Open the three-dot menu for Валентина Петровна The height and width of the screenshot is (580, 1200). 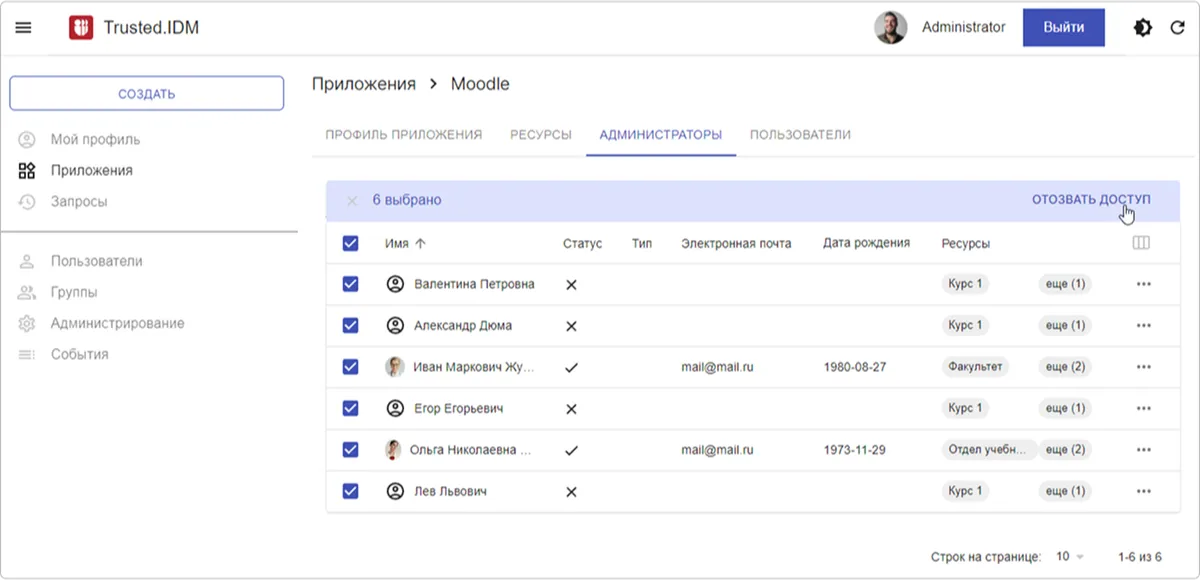point(1144,284)
